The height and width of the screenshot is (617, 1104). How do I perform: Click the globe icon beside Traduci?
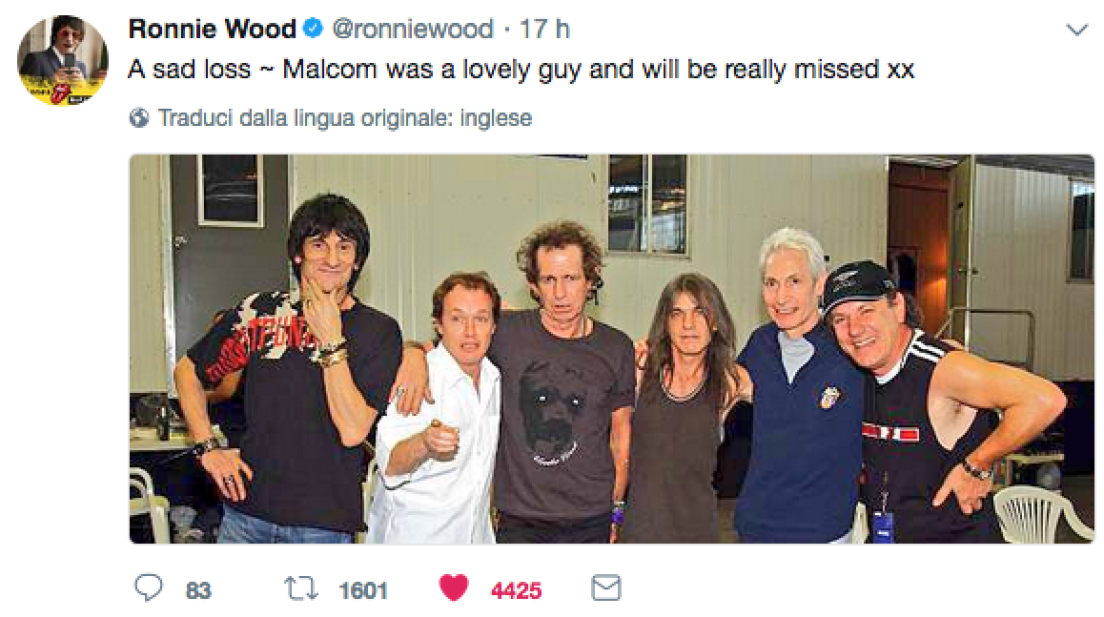pos(139,118)
